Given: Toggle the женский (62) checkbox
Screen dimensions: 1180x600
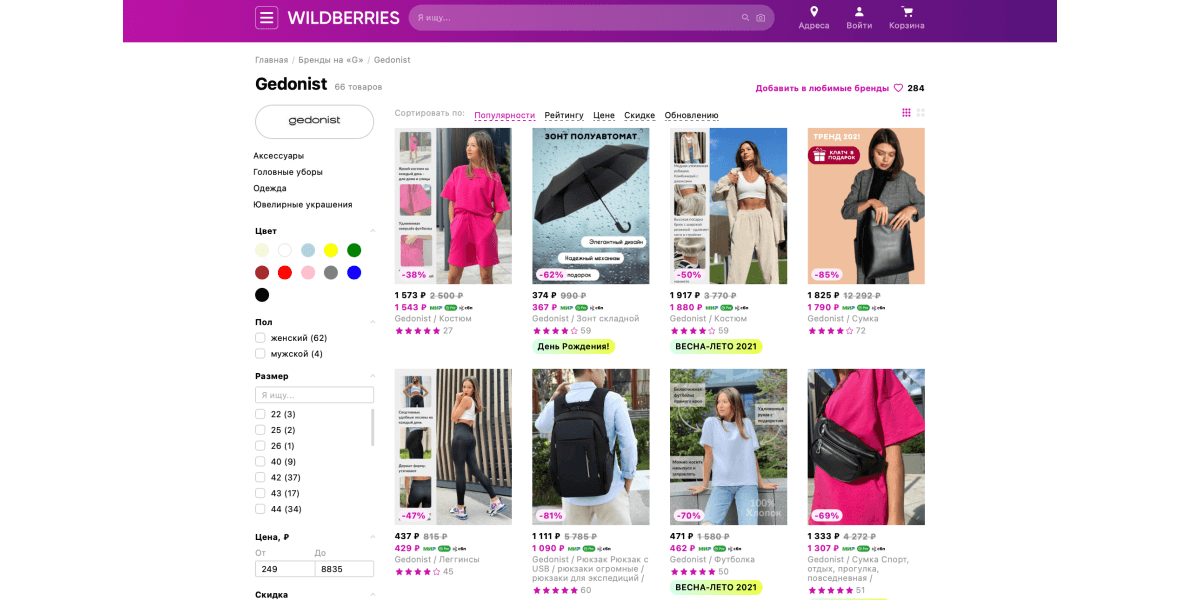Looking at the screenshot, I should [x=260, y=338].
